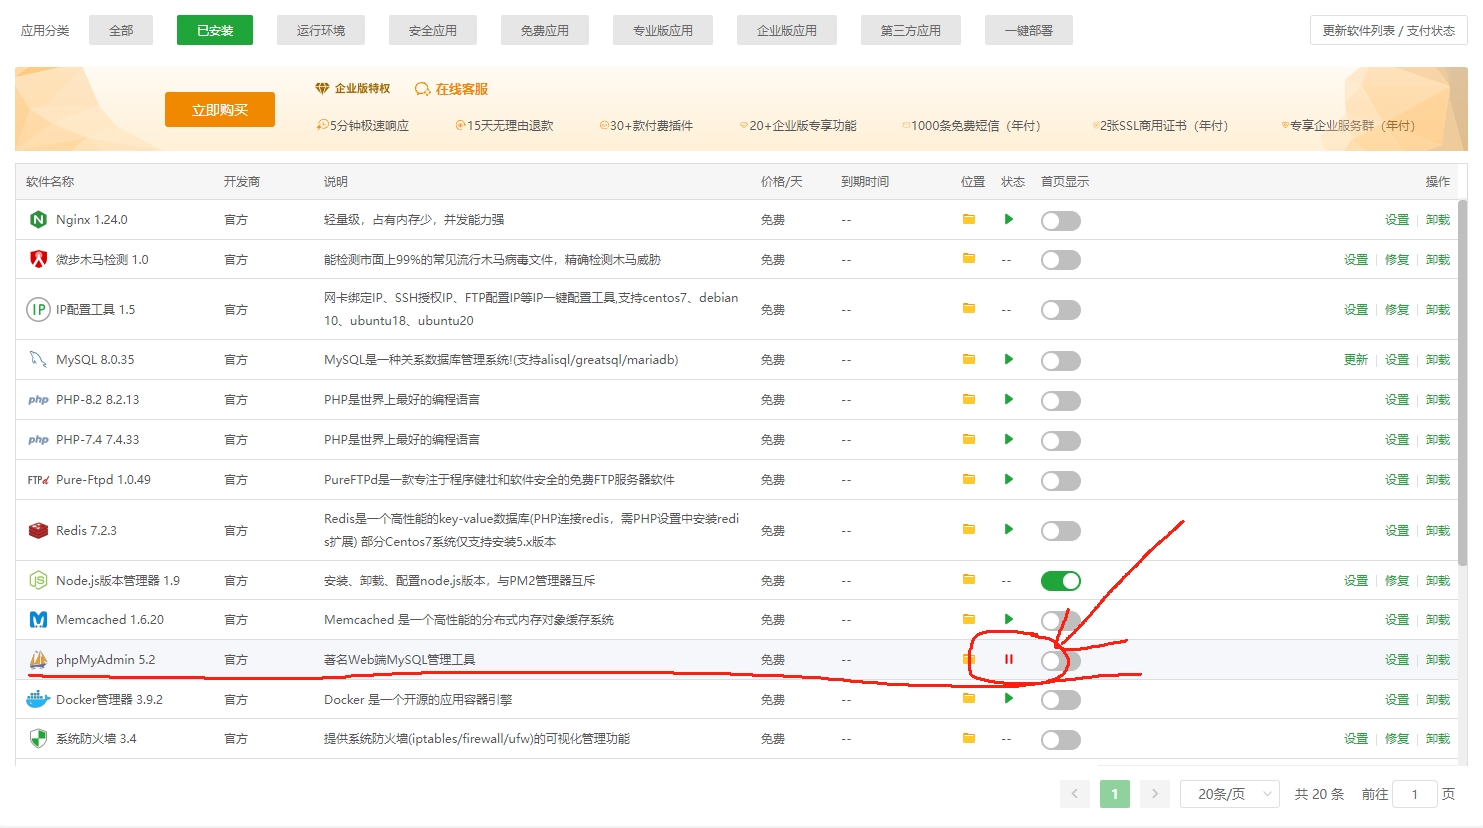Click the PHP-7.4 green running status arrow
The image size is (1483, 828).
[x=1009, y=439]
